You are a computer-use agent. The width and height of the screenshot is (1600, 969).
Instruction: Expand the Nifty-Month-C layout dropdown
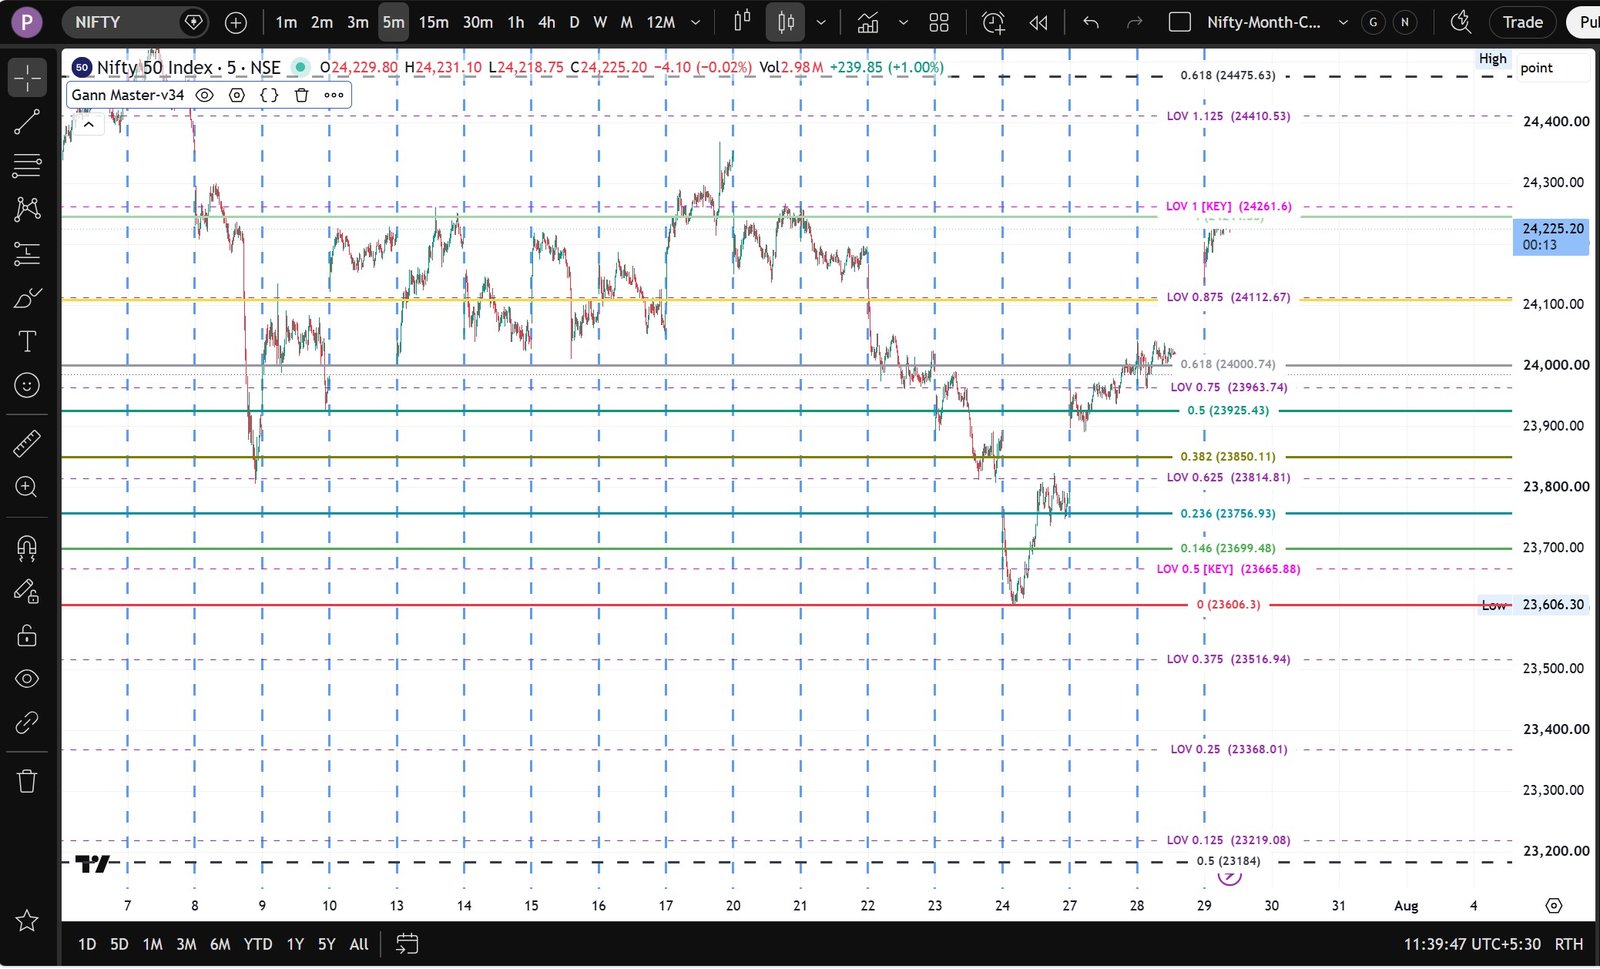click(x=1343, y=22)
